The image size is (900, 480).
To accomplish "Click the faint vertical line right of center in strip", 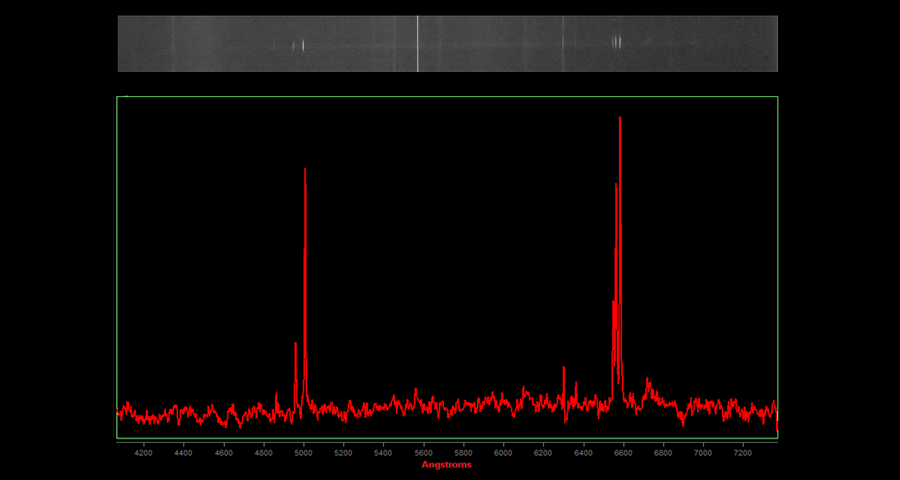I will click(563, 43).
